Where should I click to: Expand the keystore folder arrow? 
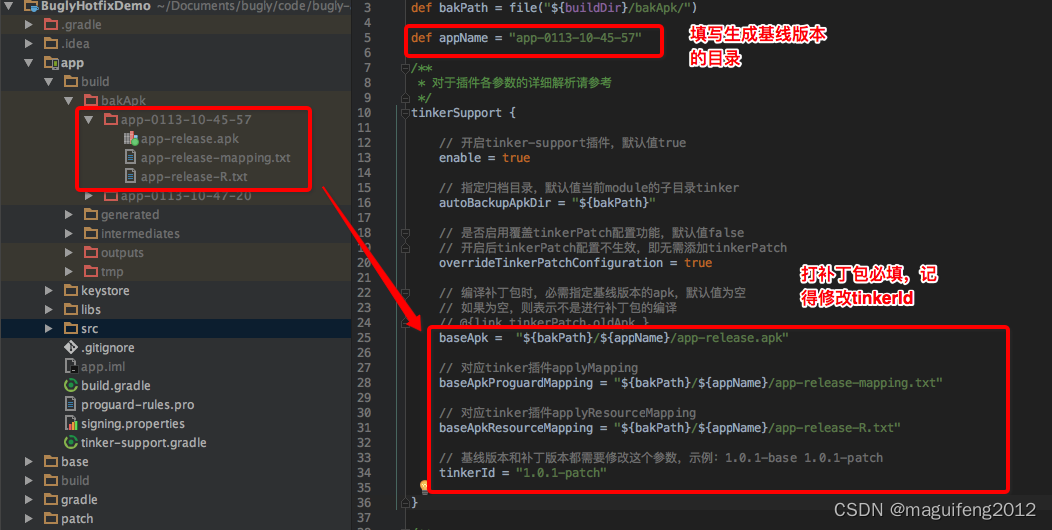click(48, 290)
